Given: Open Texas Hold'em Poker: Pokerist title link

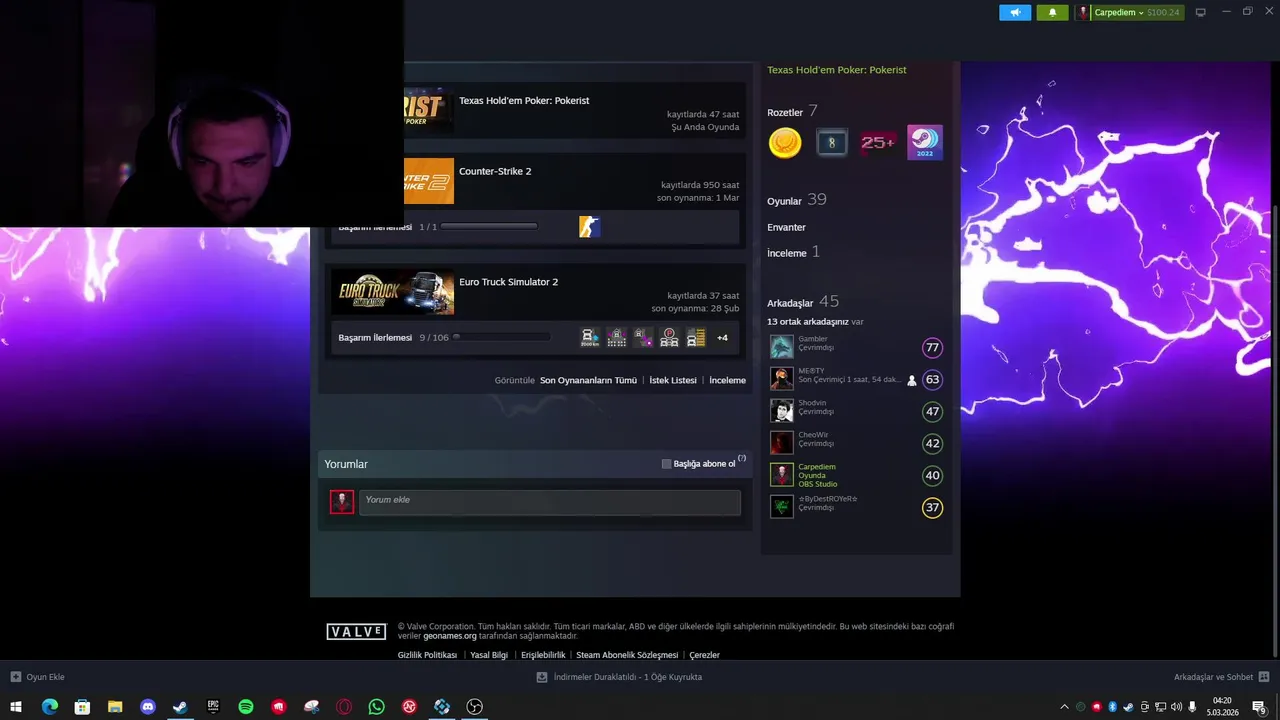Looking at the screenshot, I should point(524,101).
